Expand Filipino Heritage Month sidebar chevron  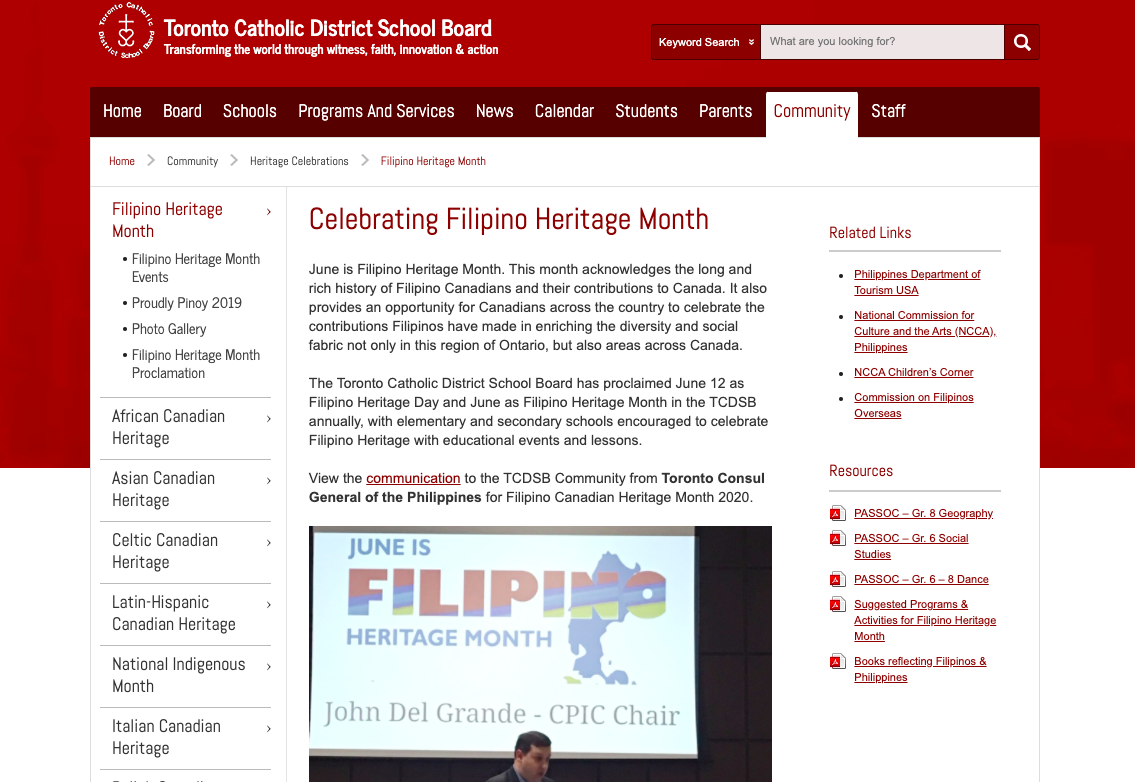point(269,211)
